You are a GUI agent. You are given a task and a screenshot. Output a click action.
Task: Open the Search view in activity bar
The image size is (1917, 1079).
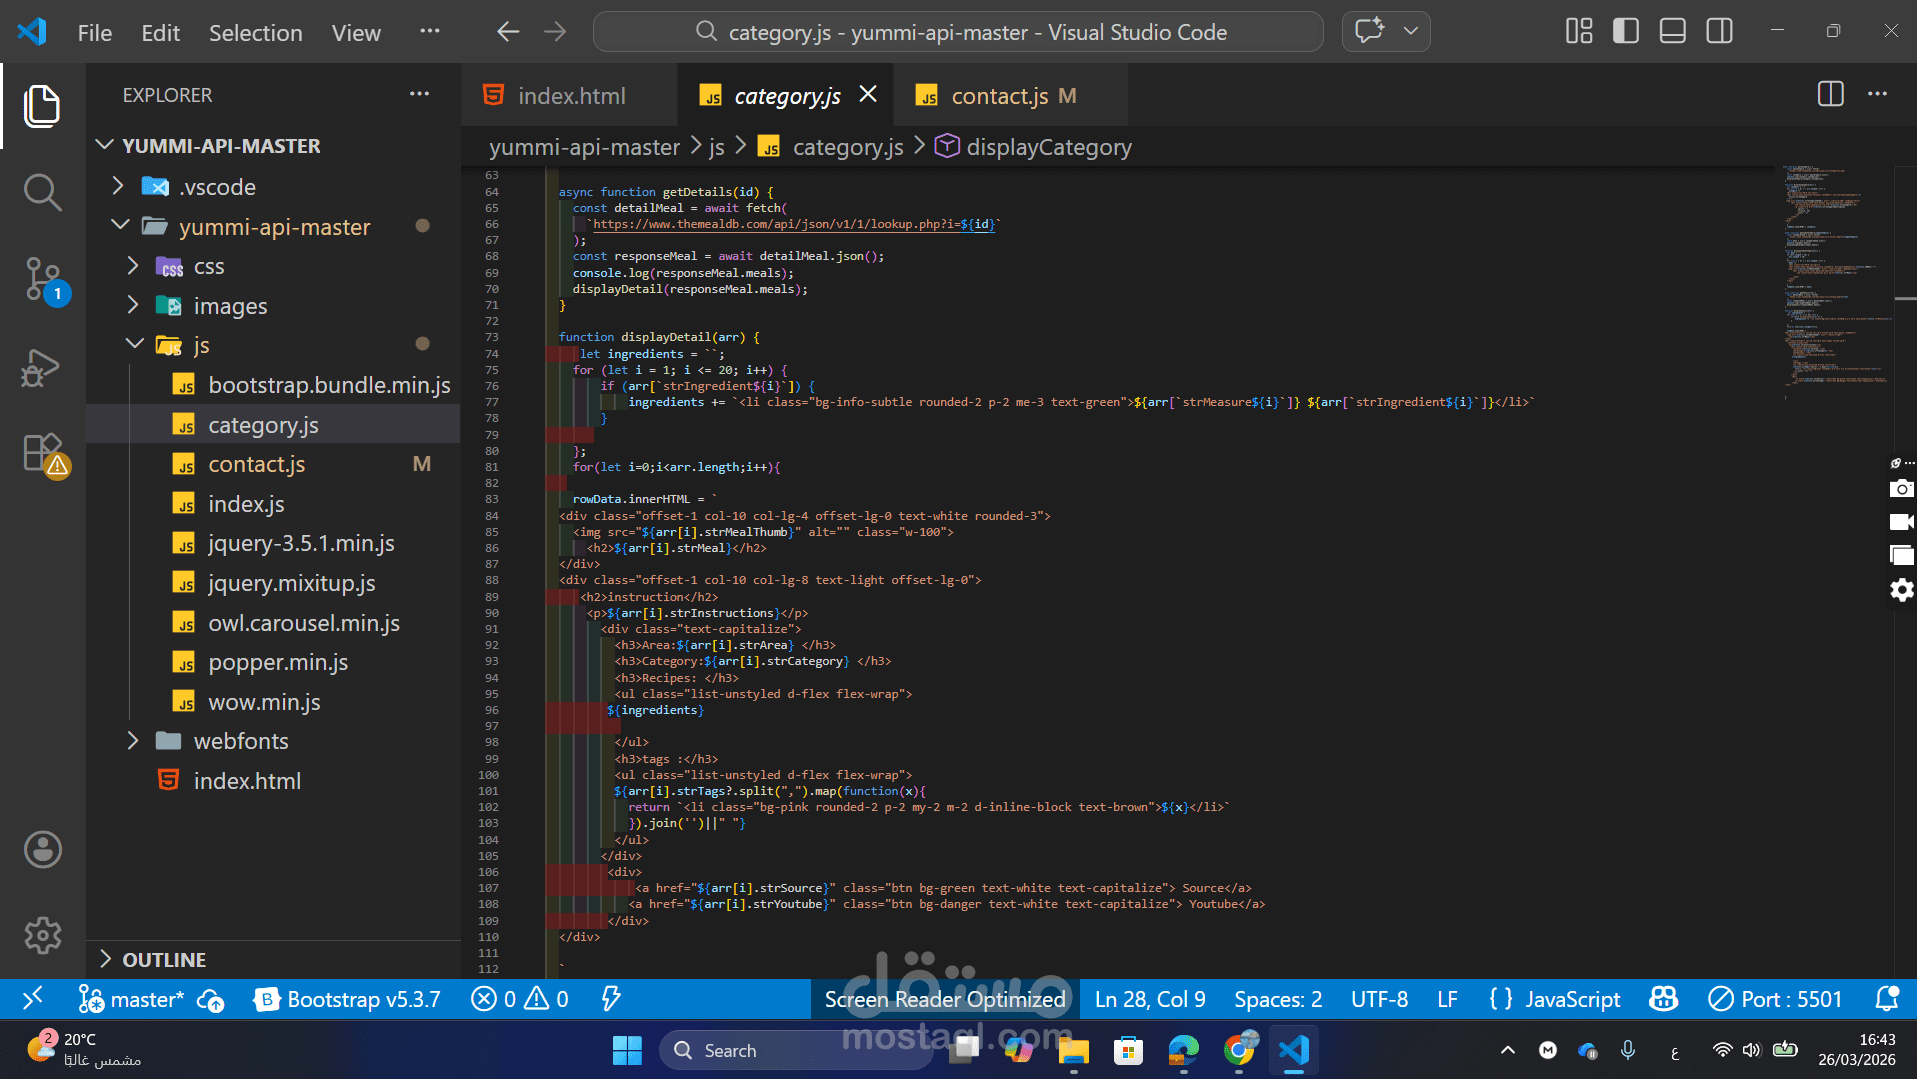coord(42,192)
